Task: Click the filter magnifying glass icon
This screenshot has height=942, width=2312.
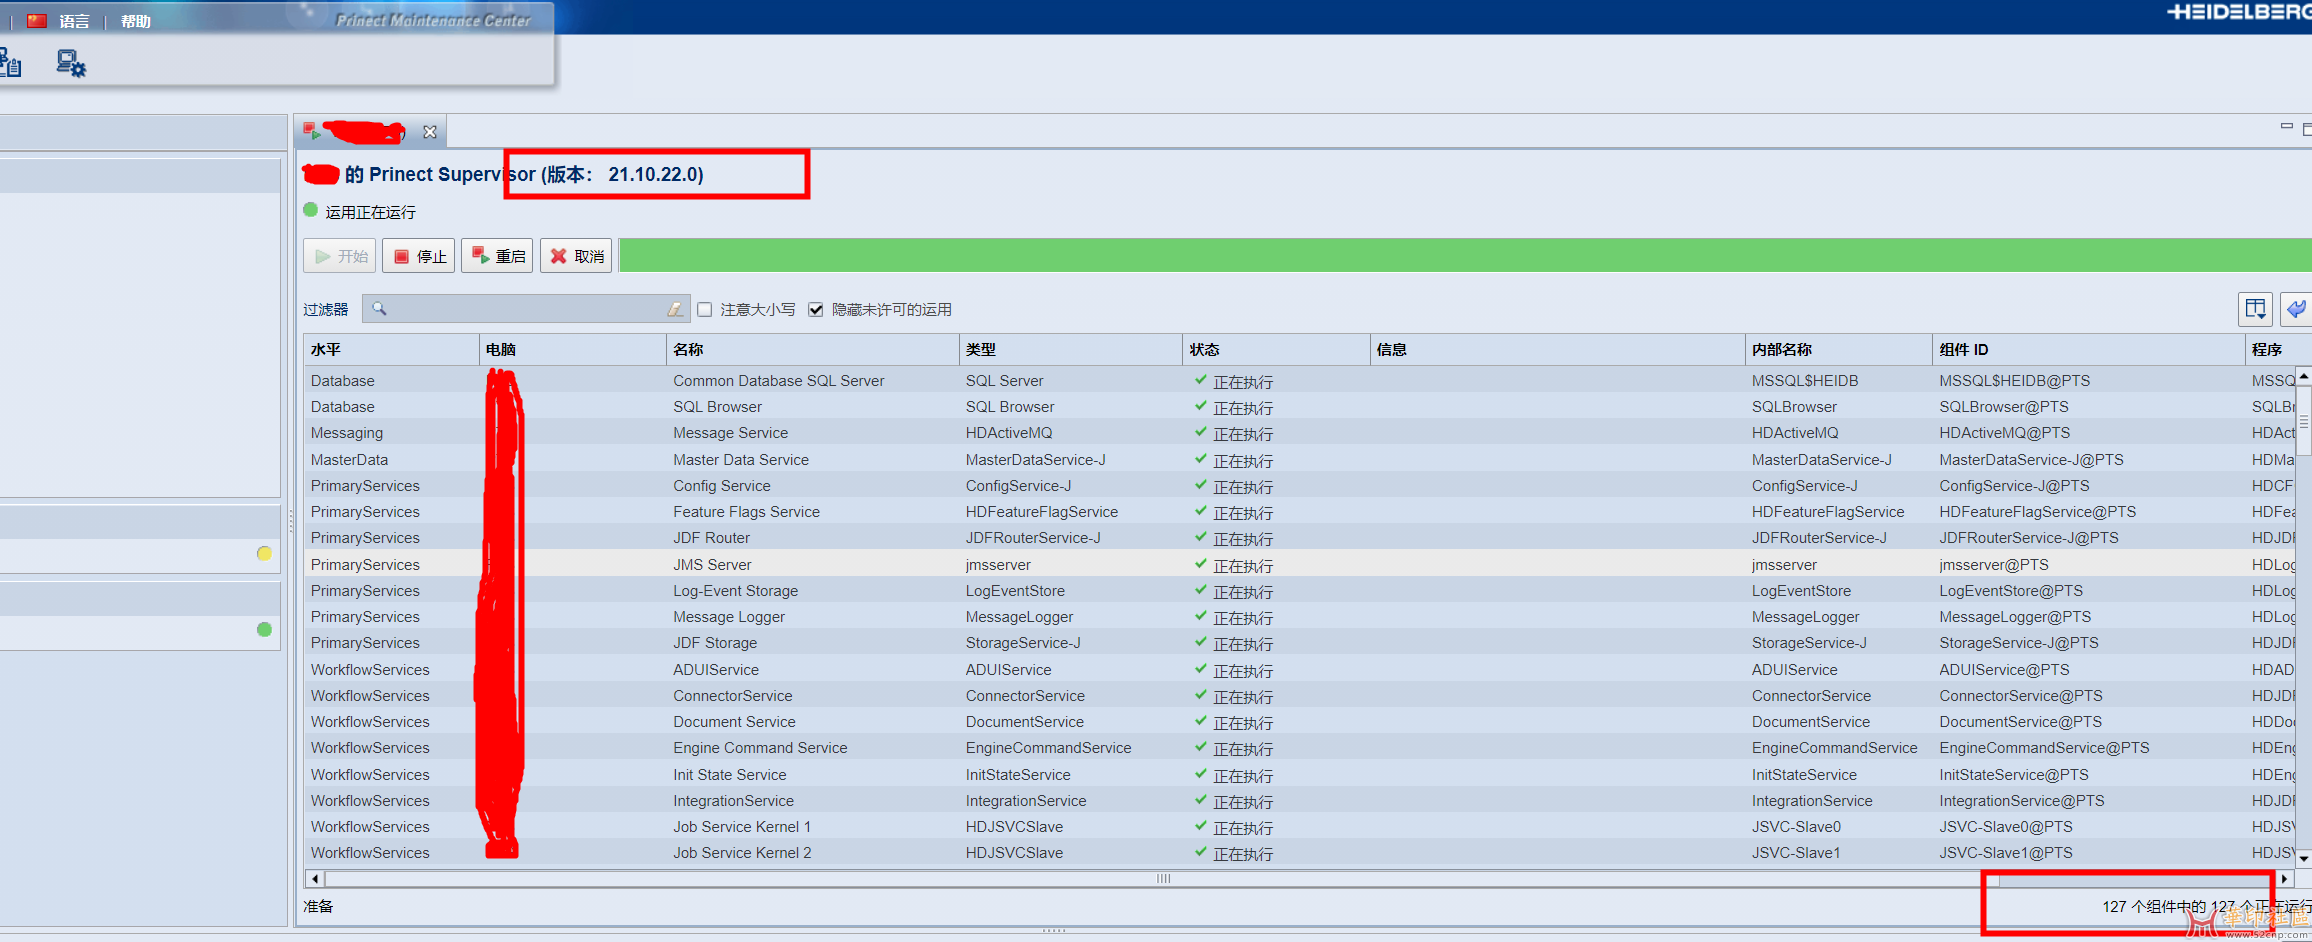Action: point(379,309)
